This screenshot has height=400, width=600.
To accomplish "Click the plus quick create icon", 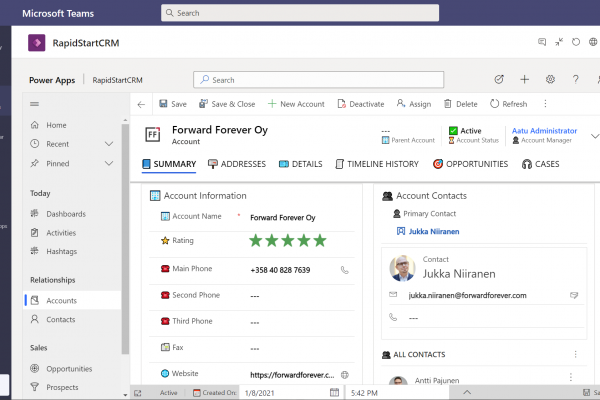I will pos(525,80).
